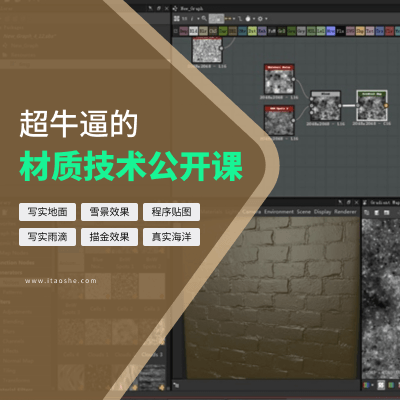Viewport: 400px width, 400px height.
Task: Toggle the highlighted button after the magnifier
Action: pyautogui.click(x=217, y=18)
